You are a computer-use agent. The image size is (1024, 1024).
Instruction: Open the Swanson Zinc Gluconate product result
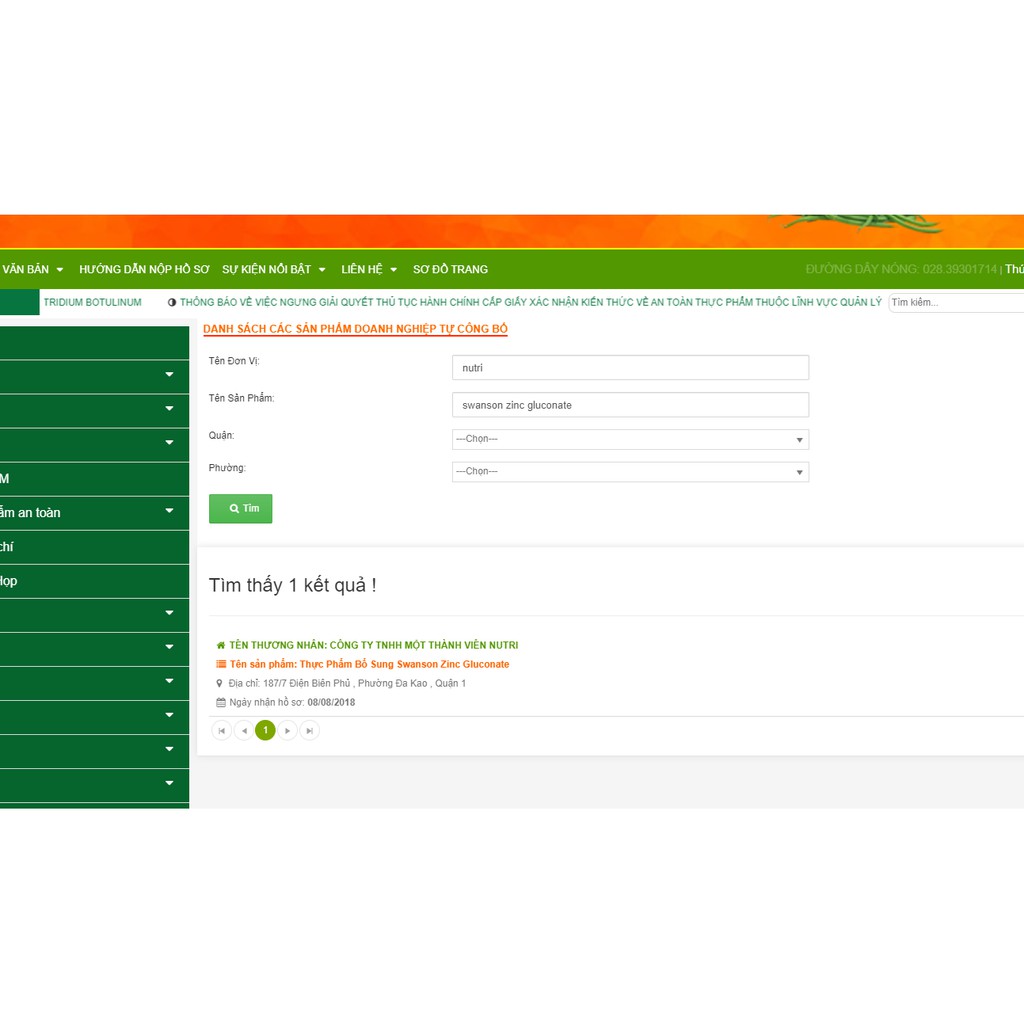[x=369, y=664]
